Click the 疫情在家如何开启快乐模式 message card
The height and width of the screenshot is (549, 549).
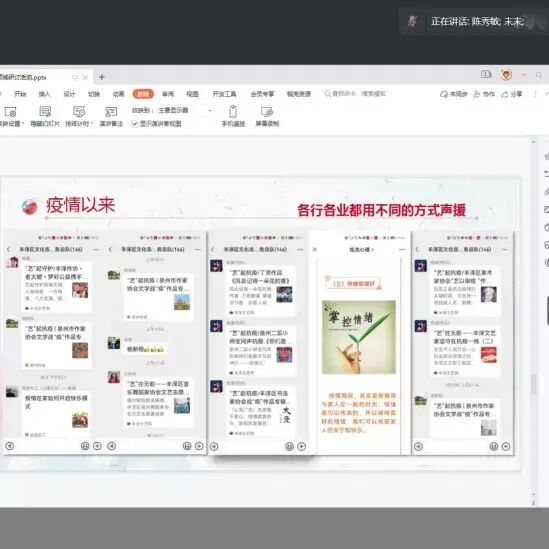(x=56, y=416)
